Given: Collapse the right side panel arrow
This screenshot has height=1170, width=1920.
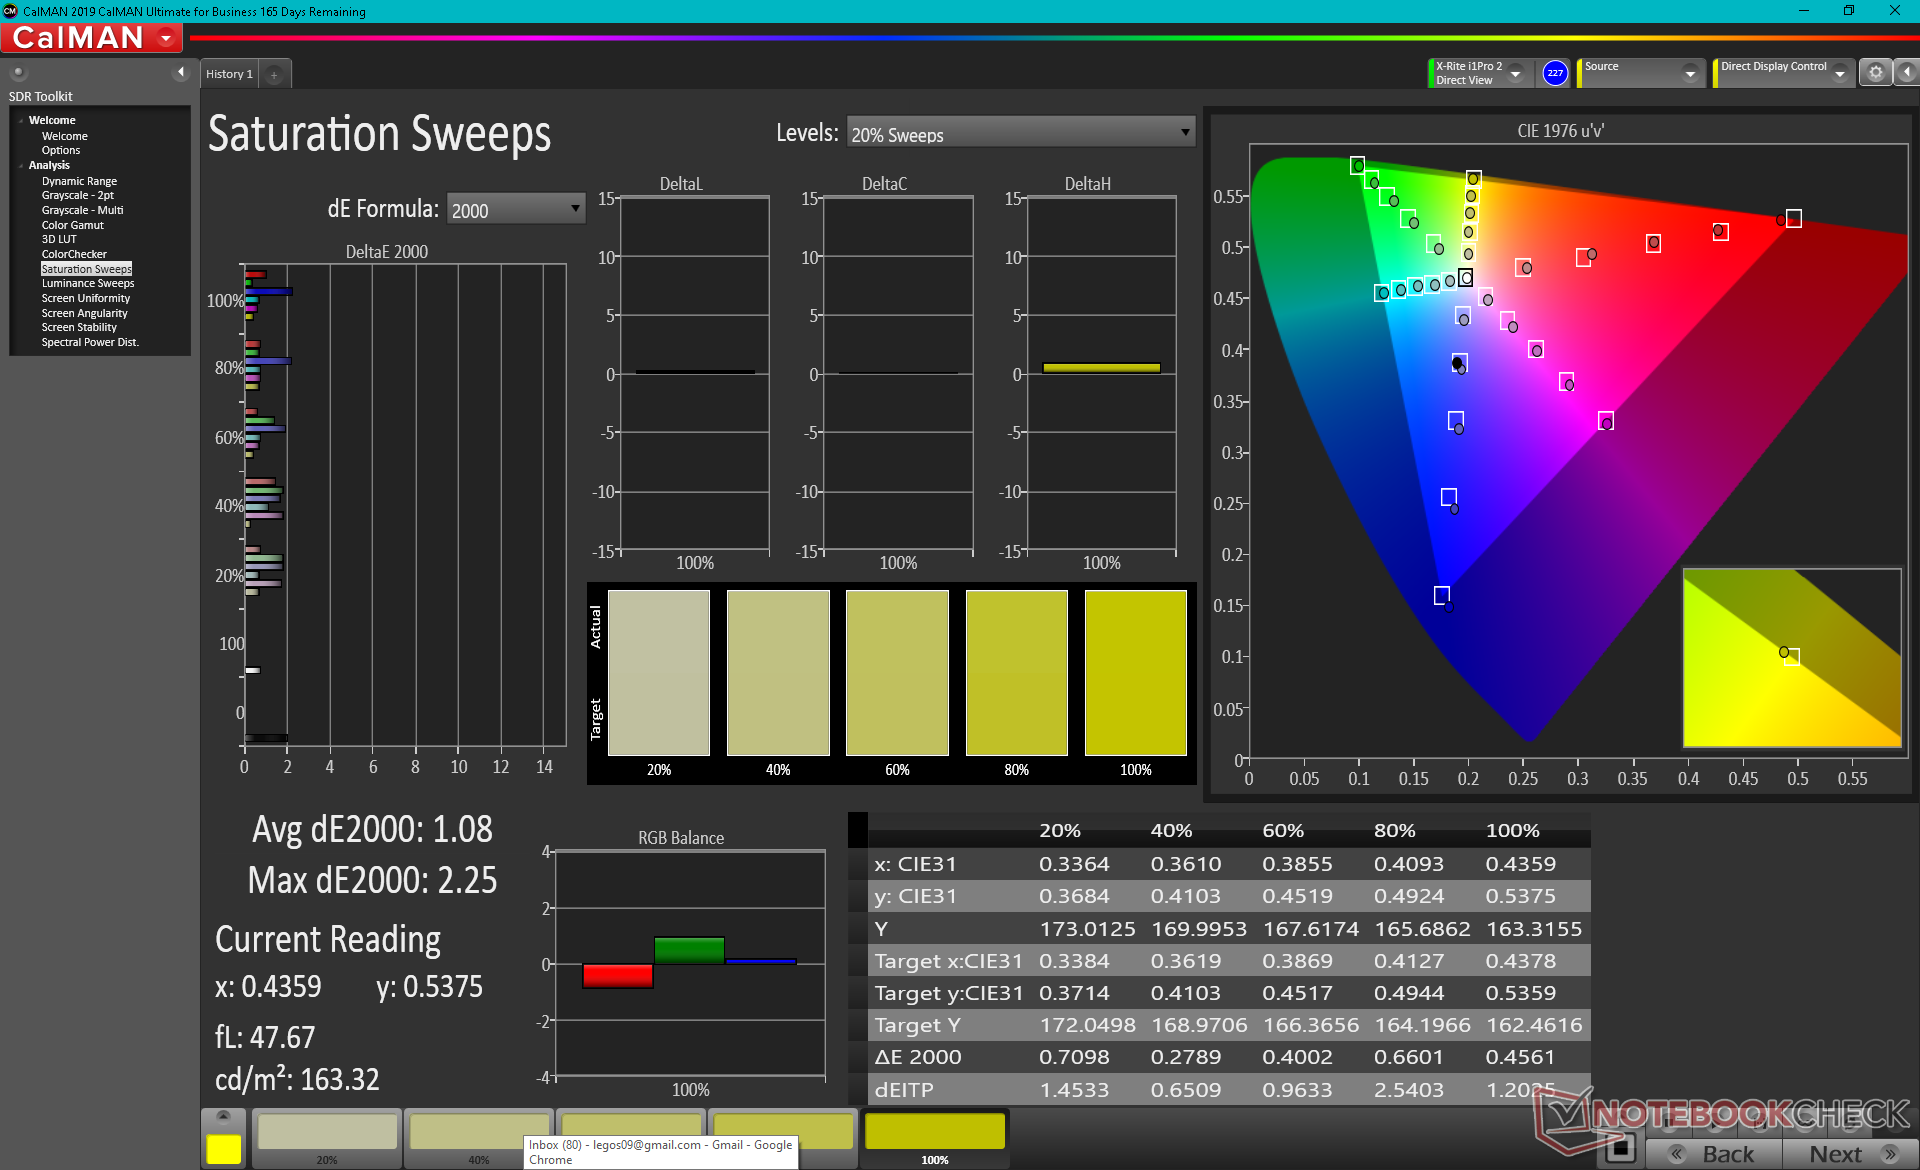Looking at the screenshot, I should (1907, 73).
